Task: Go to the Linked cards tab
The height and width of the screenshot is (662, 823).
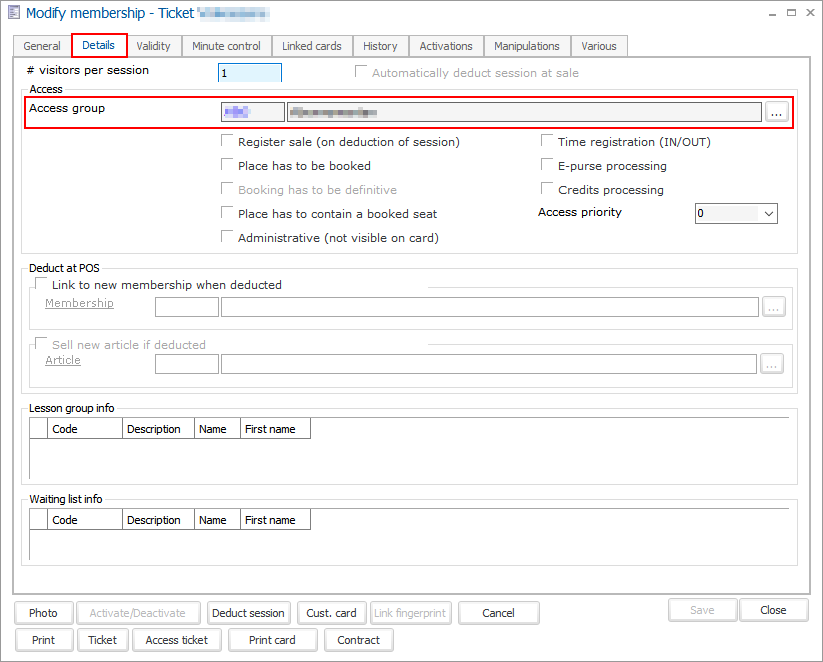Action: click(312, 46)
